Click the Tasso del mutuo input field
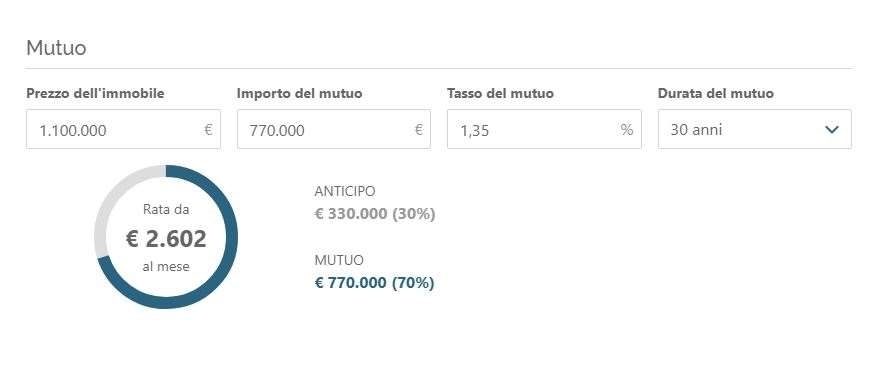Screen dimensions: 890x371 544,129
